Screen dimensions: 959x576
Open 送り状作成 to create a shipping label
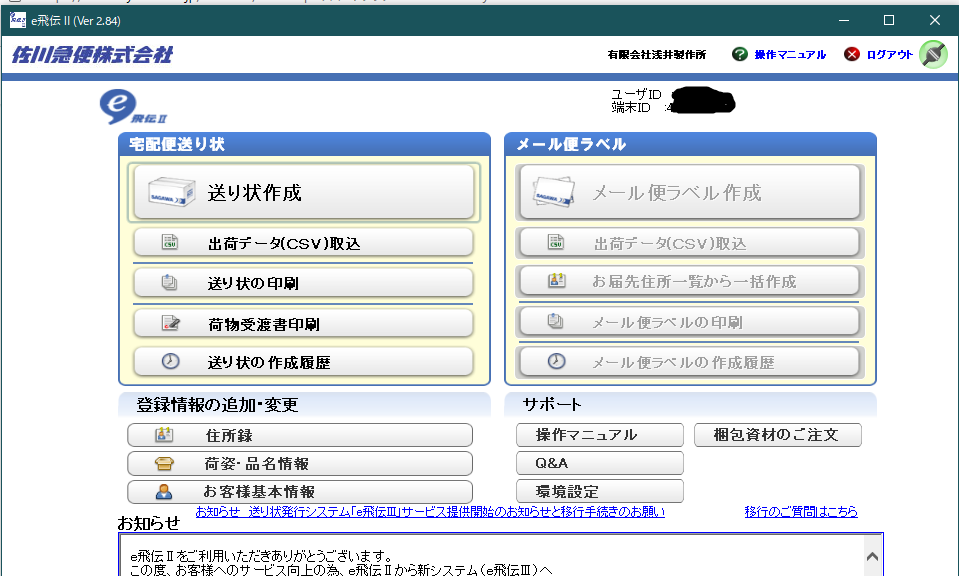(304, 192)
